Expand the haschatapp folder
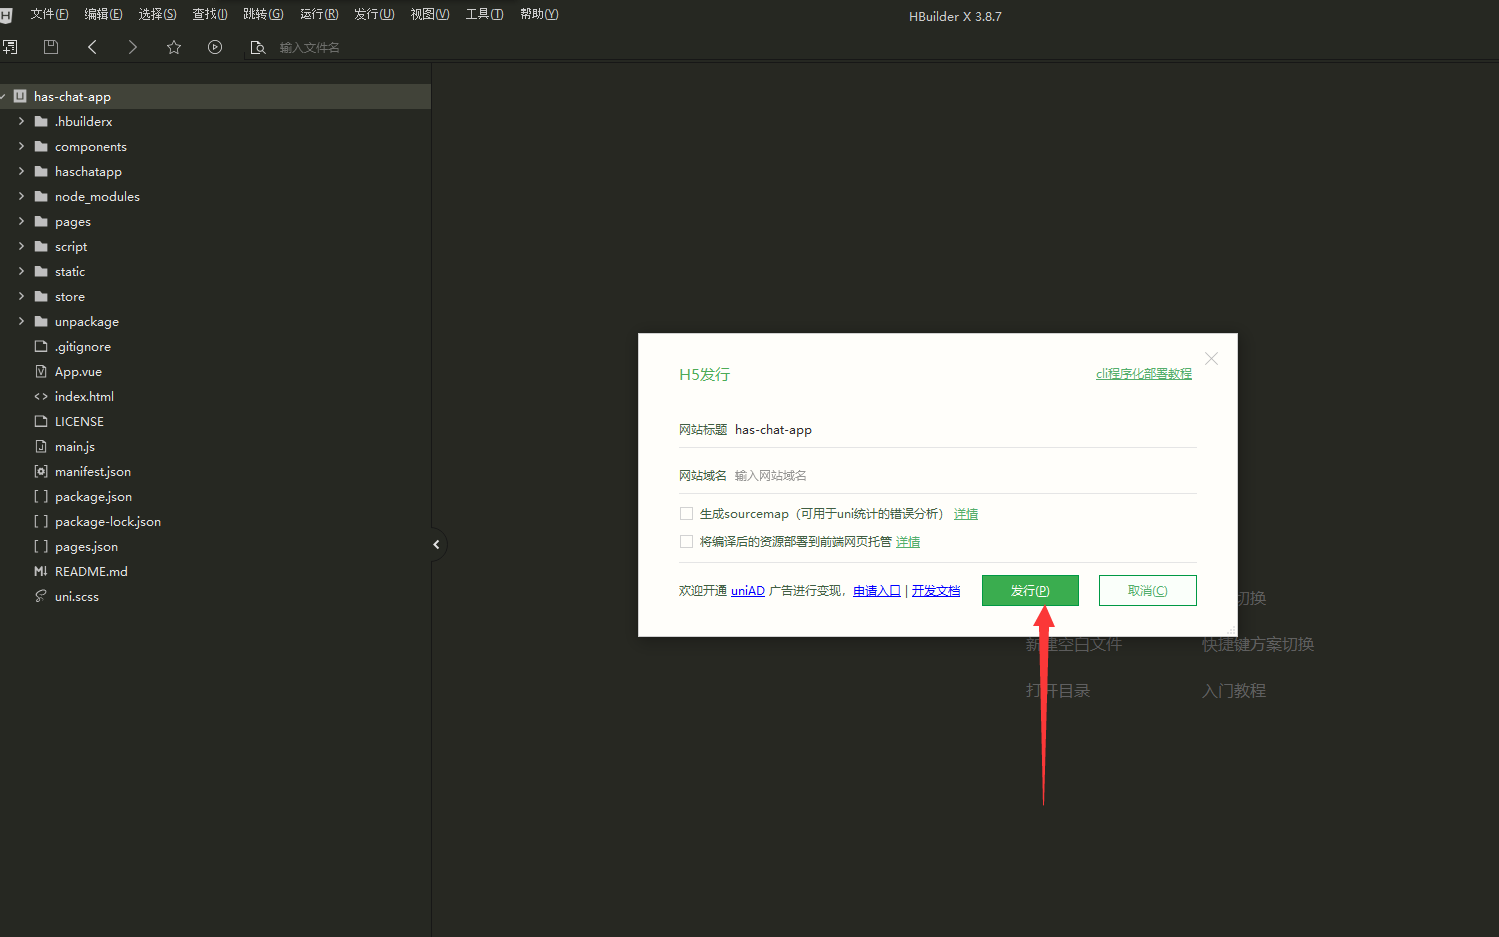This screenshot has height=937, width=1499. click(x=21, y=172)
